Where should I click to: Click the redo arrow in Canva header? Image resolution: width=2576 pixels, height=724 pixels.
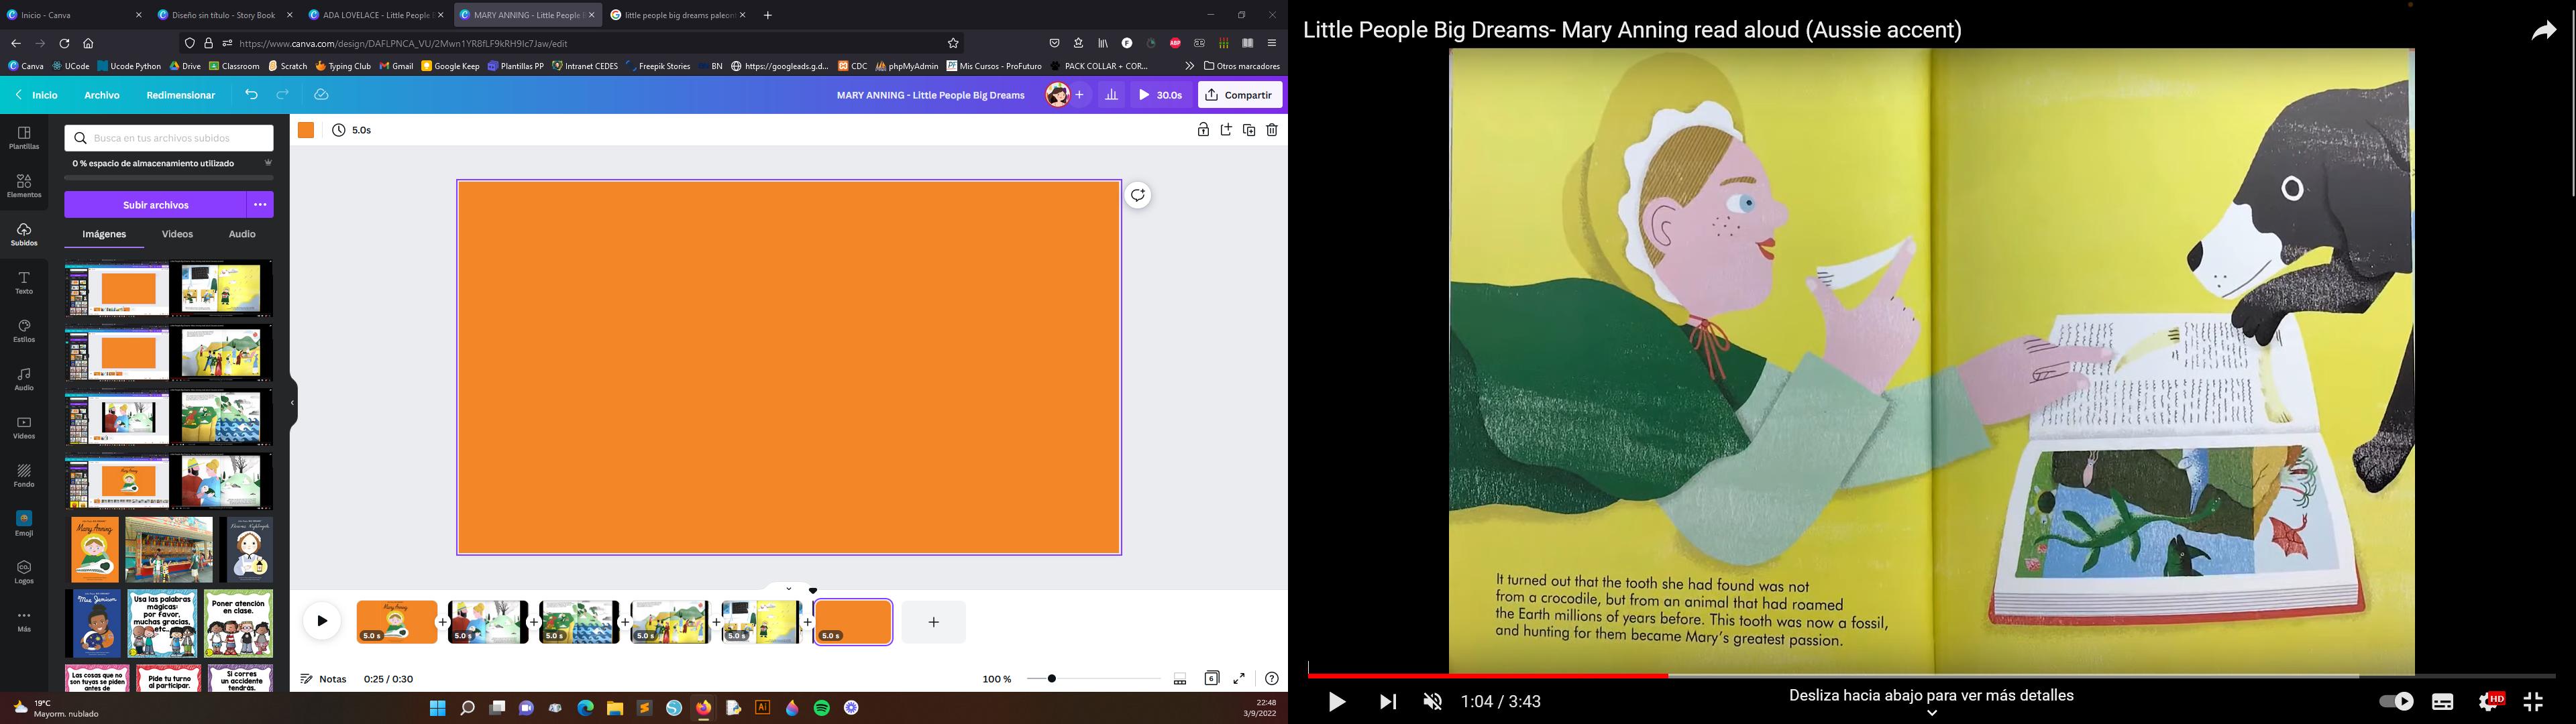tap(283, 95)
